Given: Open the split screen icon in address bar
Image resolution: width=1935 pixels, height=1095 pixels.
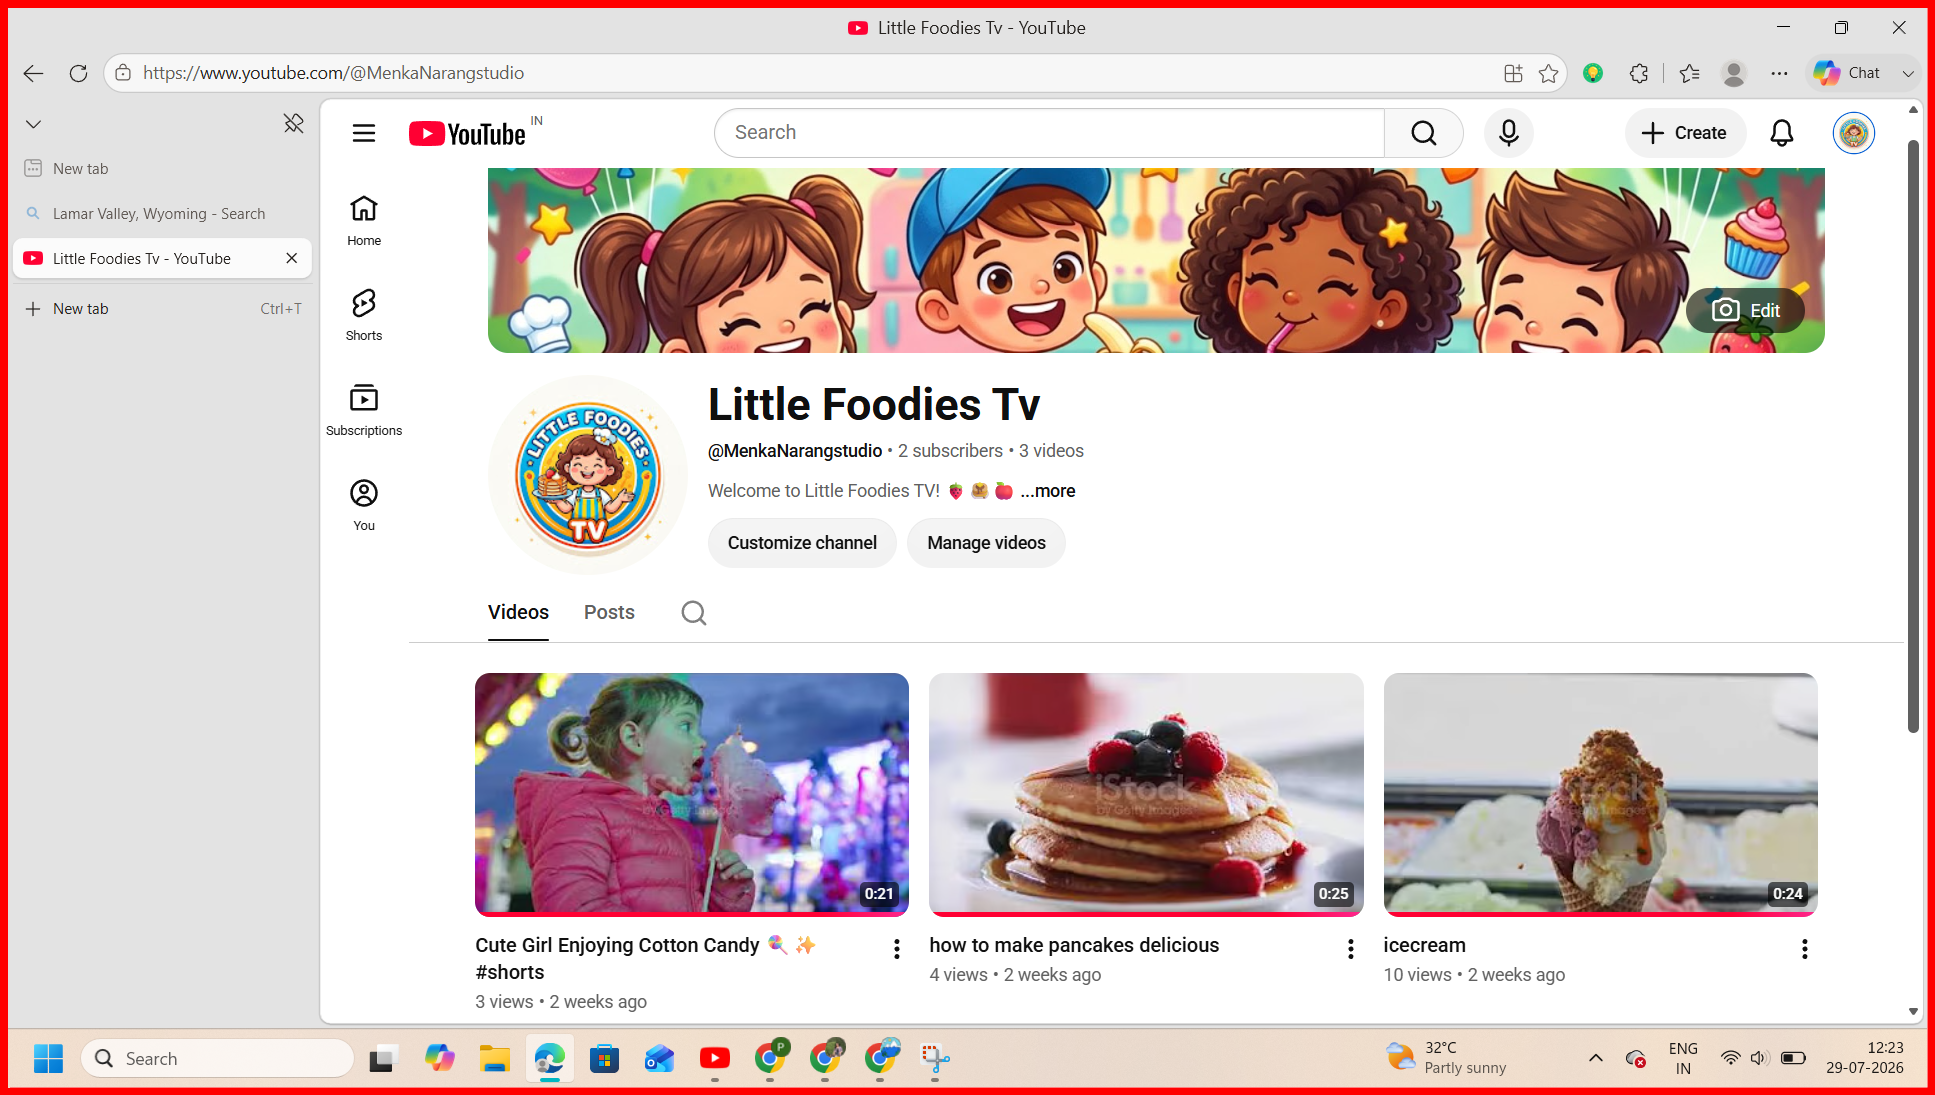Looking at the screenshot, I should pos(1513,73).
